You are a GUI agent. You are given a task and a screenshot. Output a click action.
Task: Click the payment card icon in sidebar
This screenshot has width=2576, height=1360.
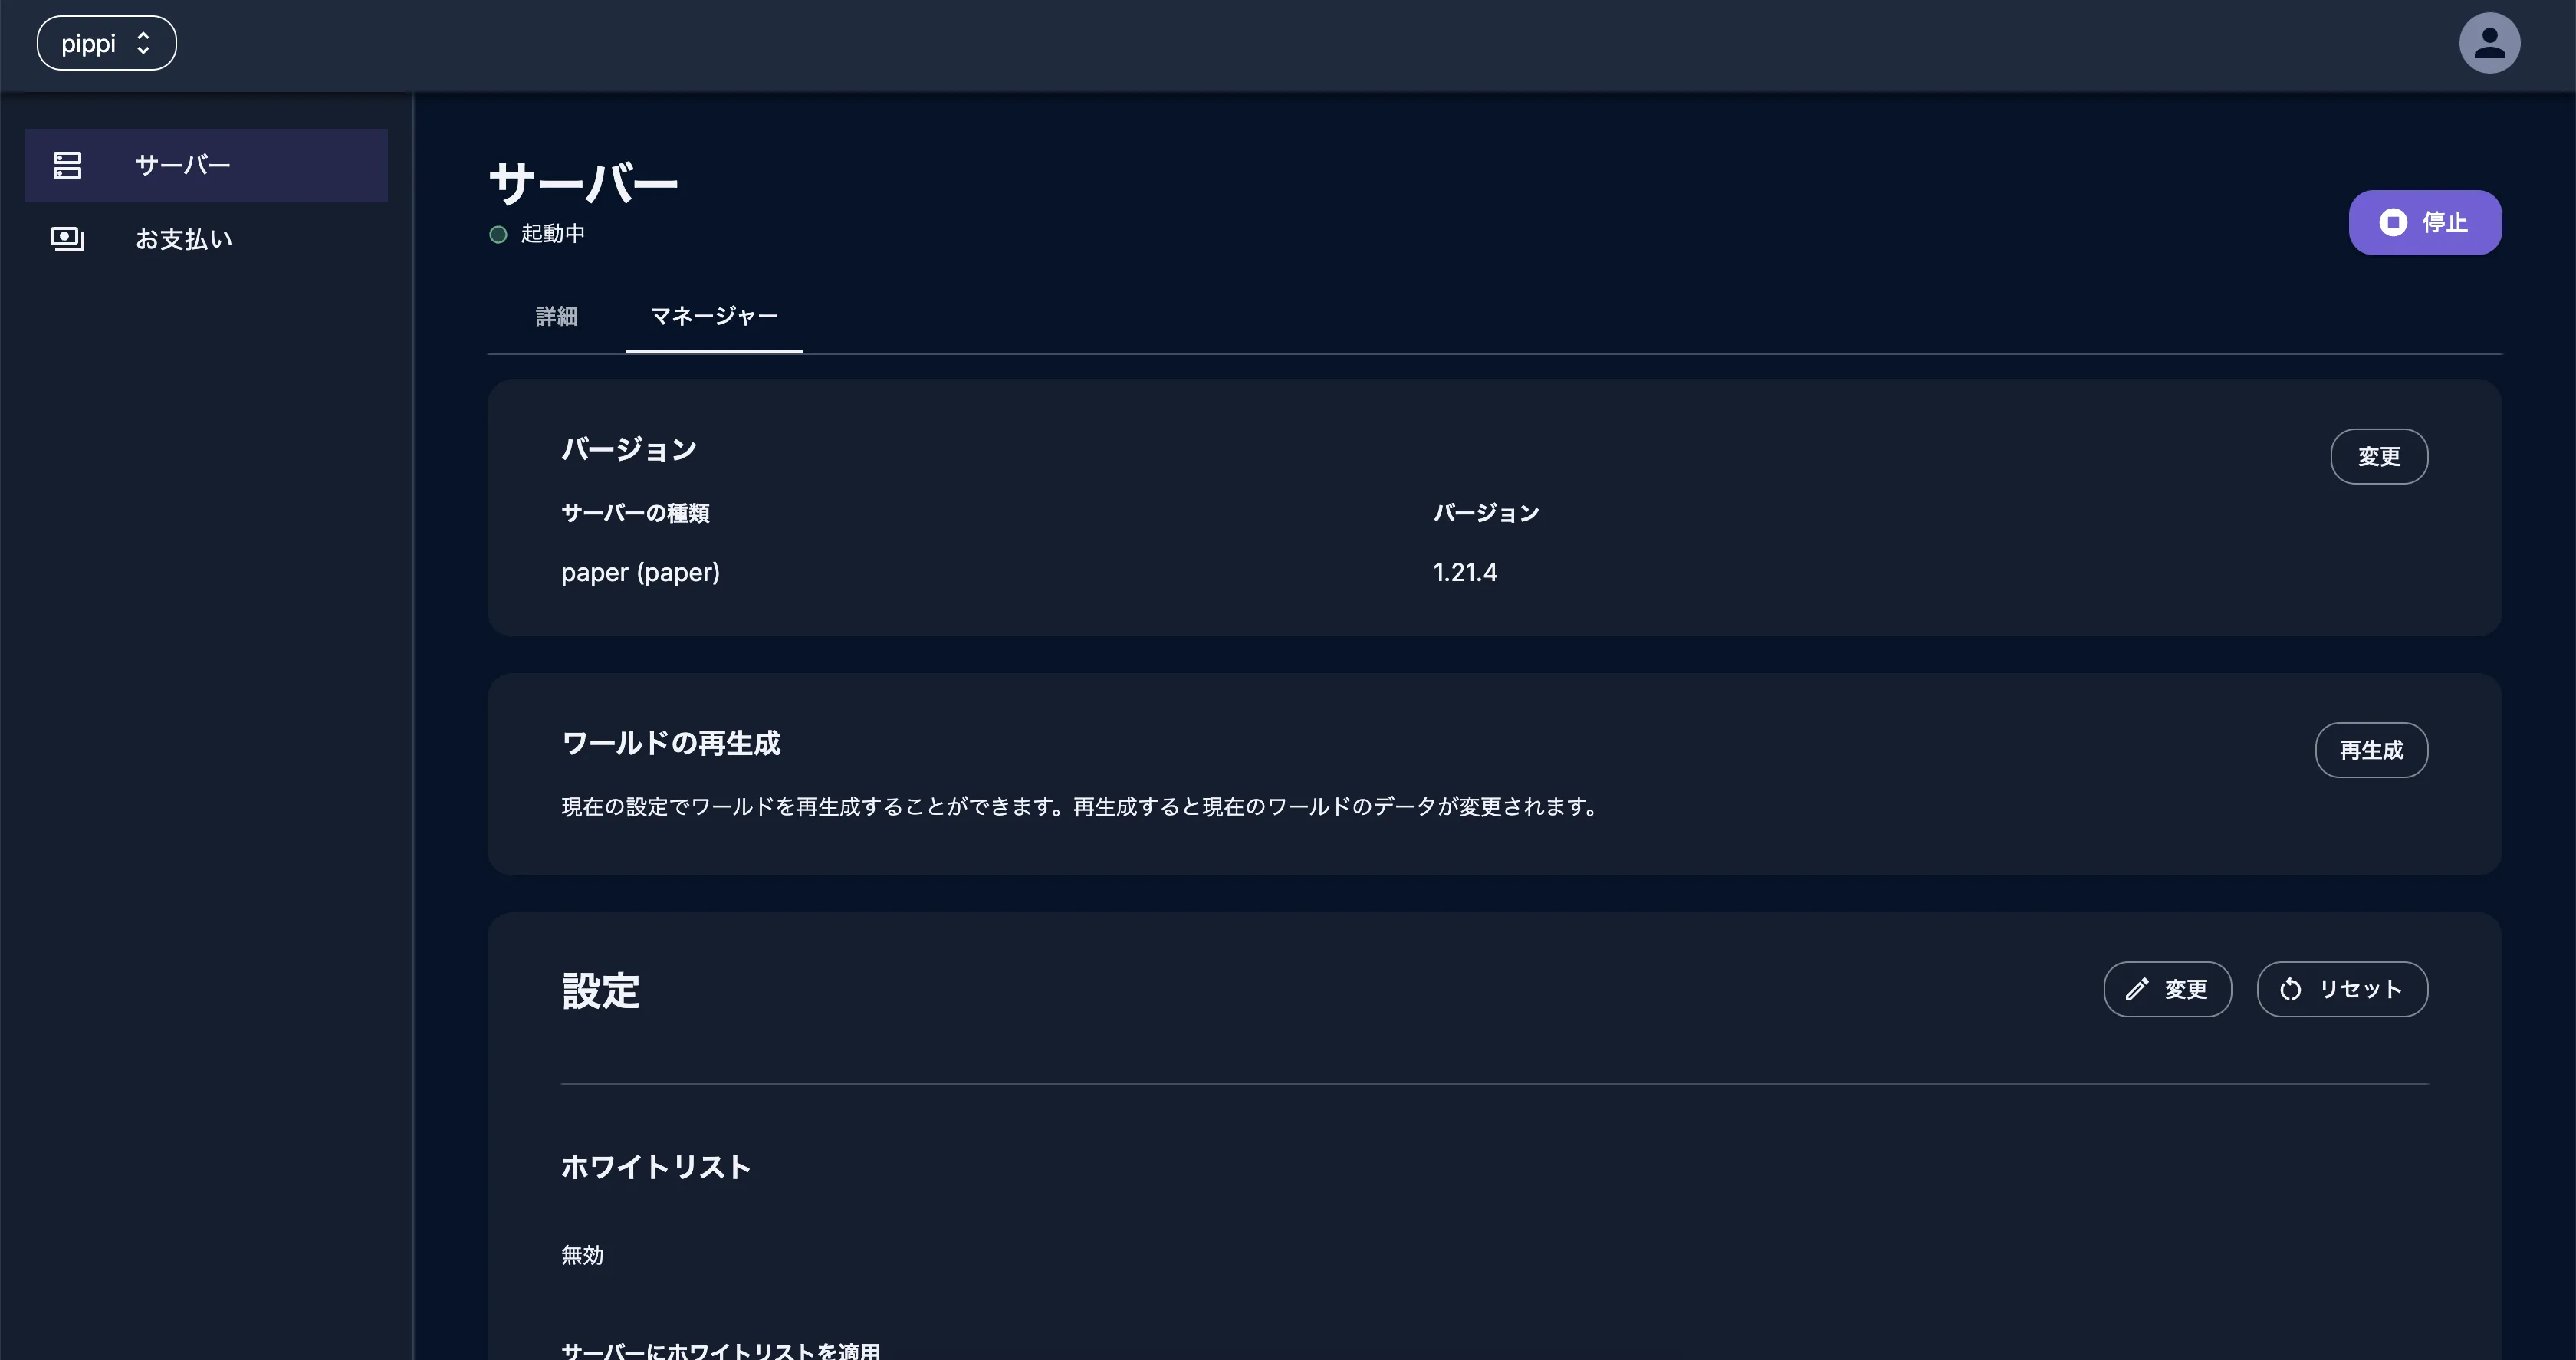tap(67, 239)
